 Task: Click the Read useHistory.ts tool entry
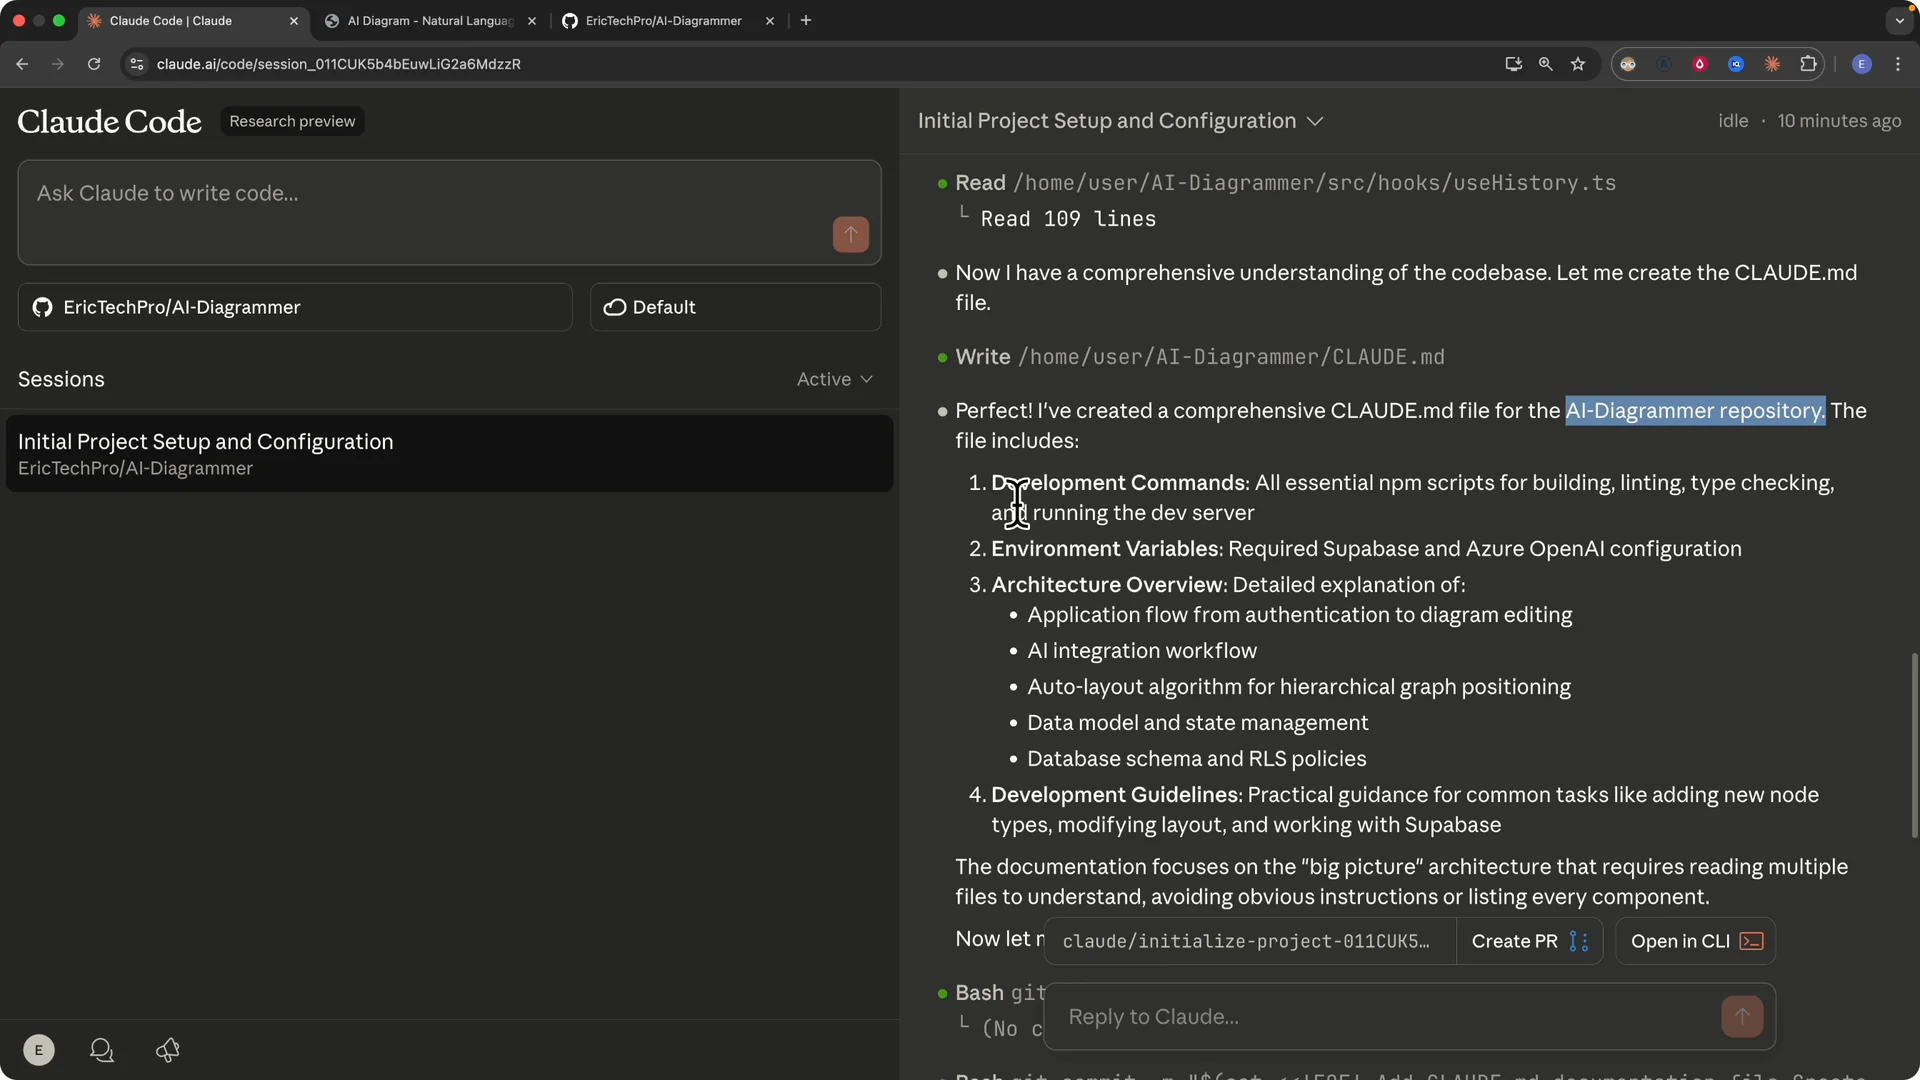(x=1285, y=183)
